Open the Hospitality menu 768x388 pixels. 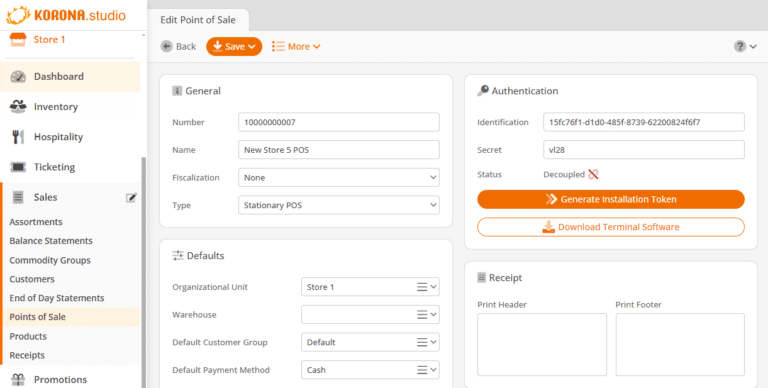pyautogui.click(x=71, y=137)
